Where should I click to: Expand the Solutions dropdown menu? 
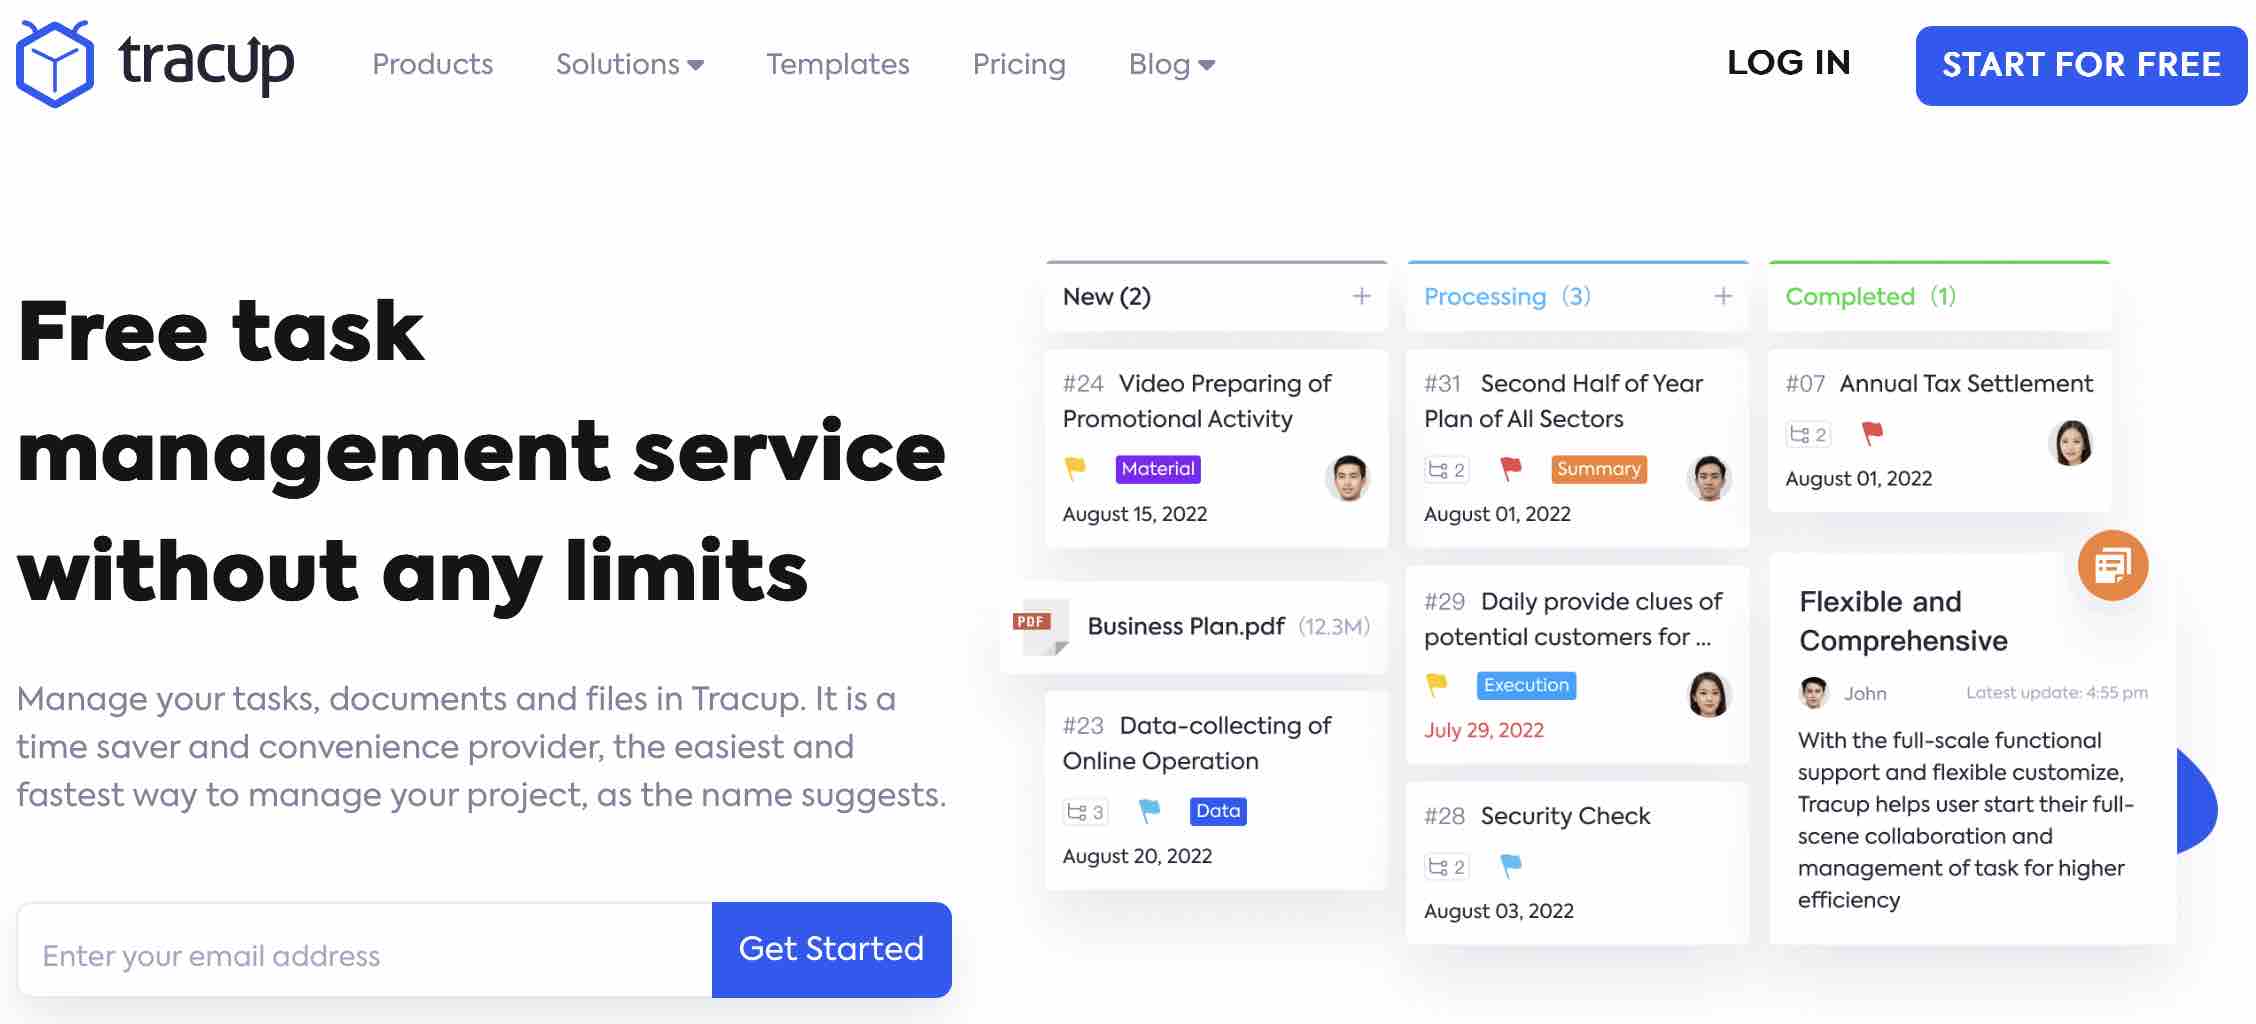pos(630,65)
